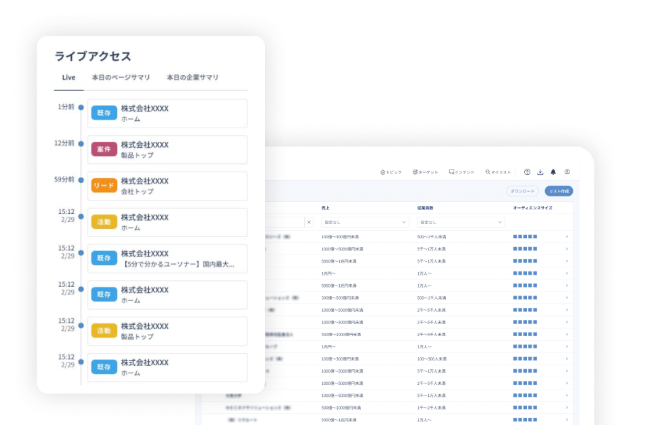Screen dimensions: 666x425
Task: Switch to the 本日のページサマリ tab
Action: (x=121, y=78)
